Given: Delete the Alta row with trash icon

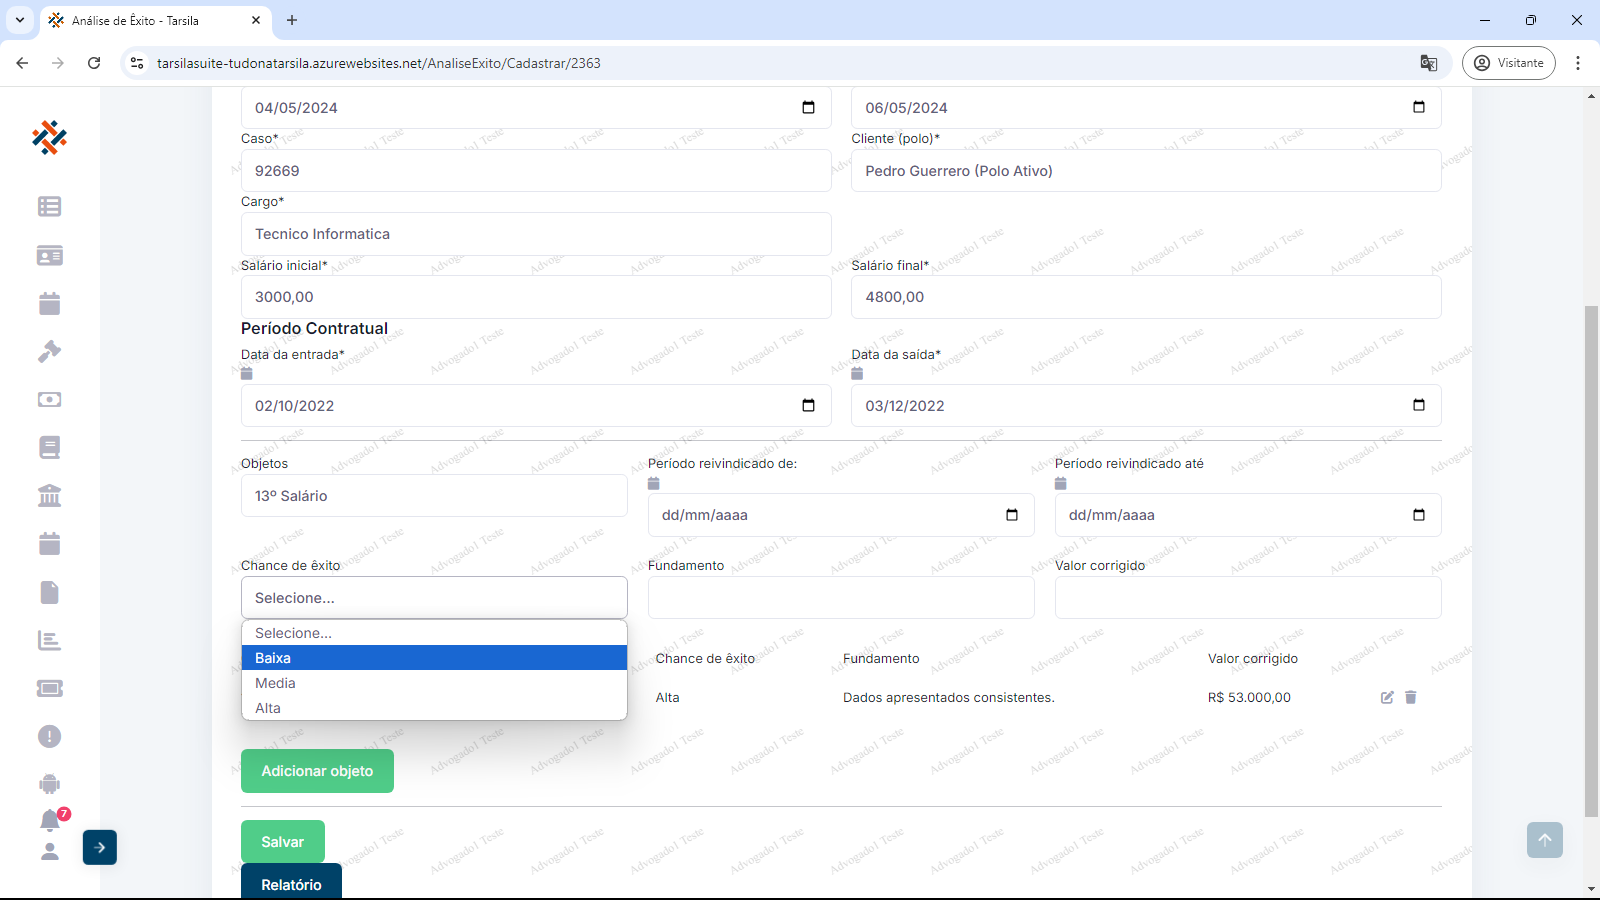Looking at the screenshot, I should tap(1411, 697).
